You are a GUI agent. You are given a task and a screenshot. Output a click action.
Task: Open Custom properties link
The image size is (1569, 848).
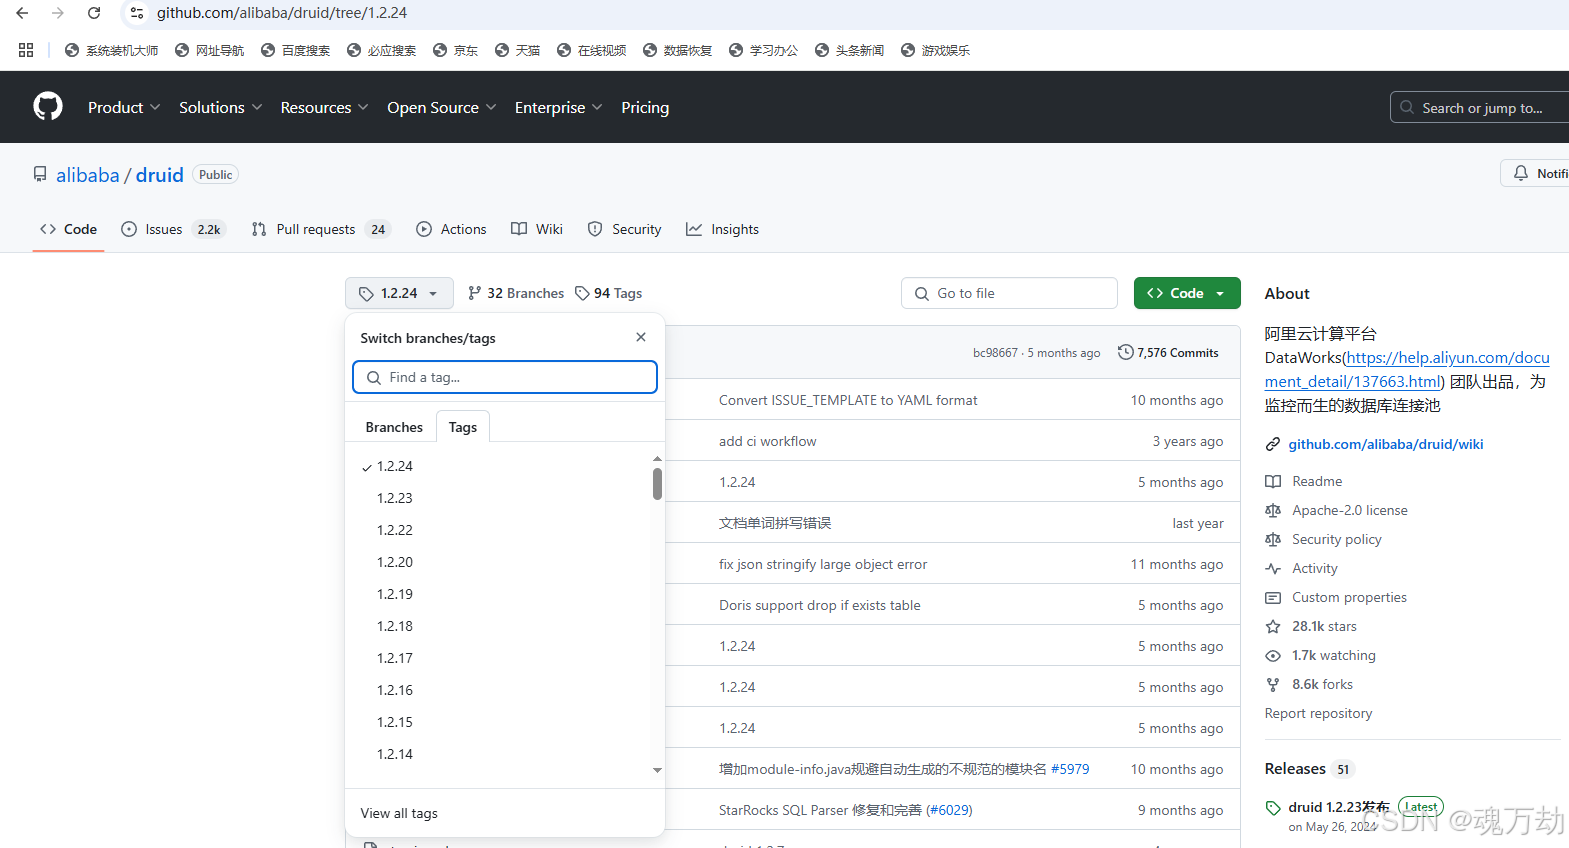[x=1349, y=597]
